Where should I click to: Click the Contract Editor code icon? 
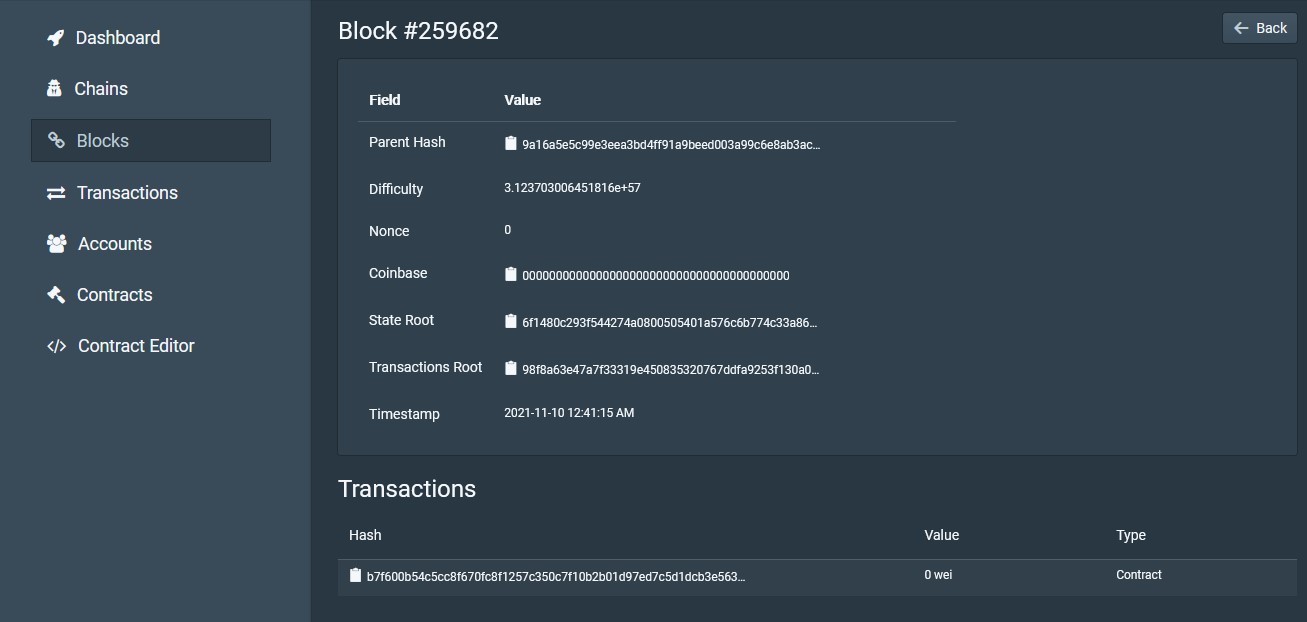(56, 346)
